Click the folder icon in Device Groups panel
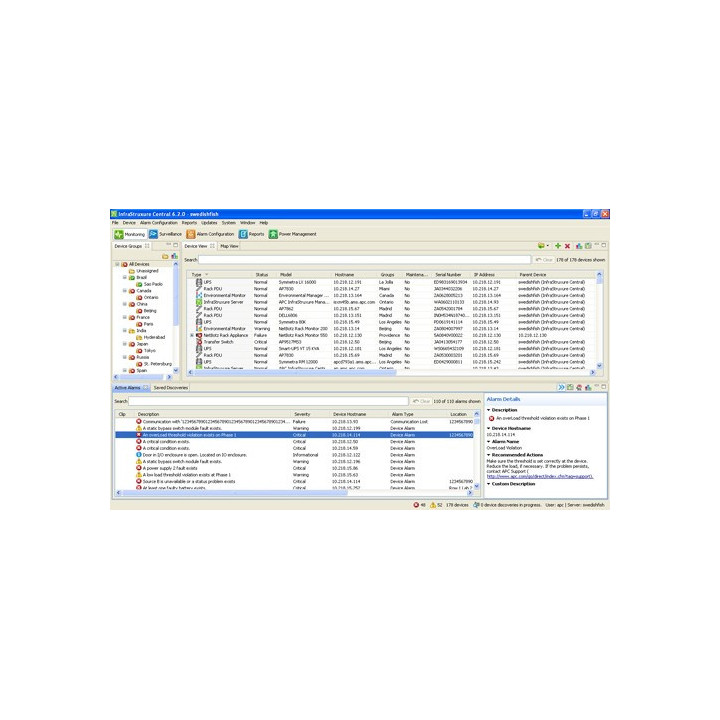 pos(165,256)
